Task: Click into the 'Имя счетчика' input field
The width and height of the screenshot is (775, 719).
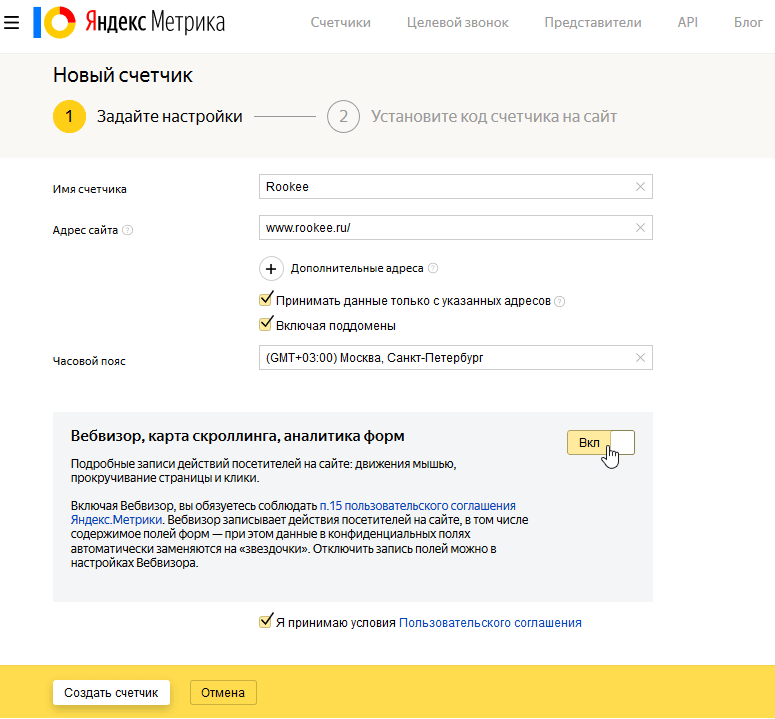Action: 445,187
